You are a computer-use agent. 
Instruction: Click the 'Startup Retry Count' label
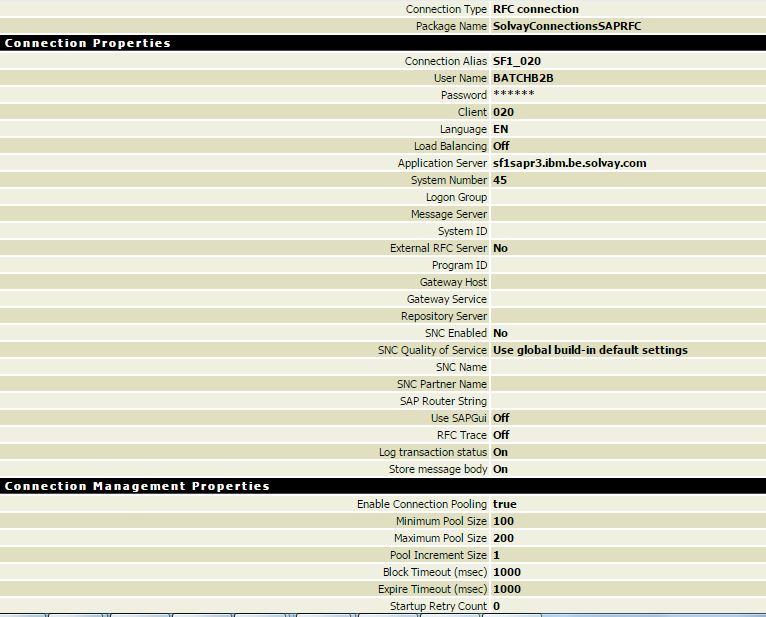438,606
